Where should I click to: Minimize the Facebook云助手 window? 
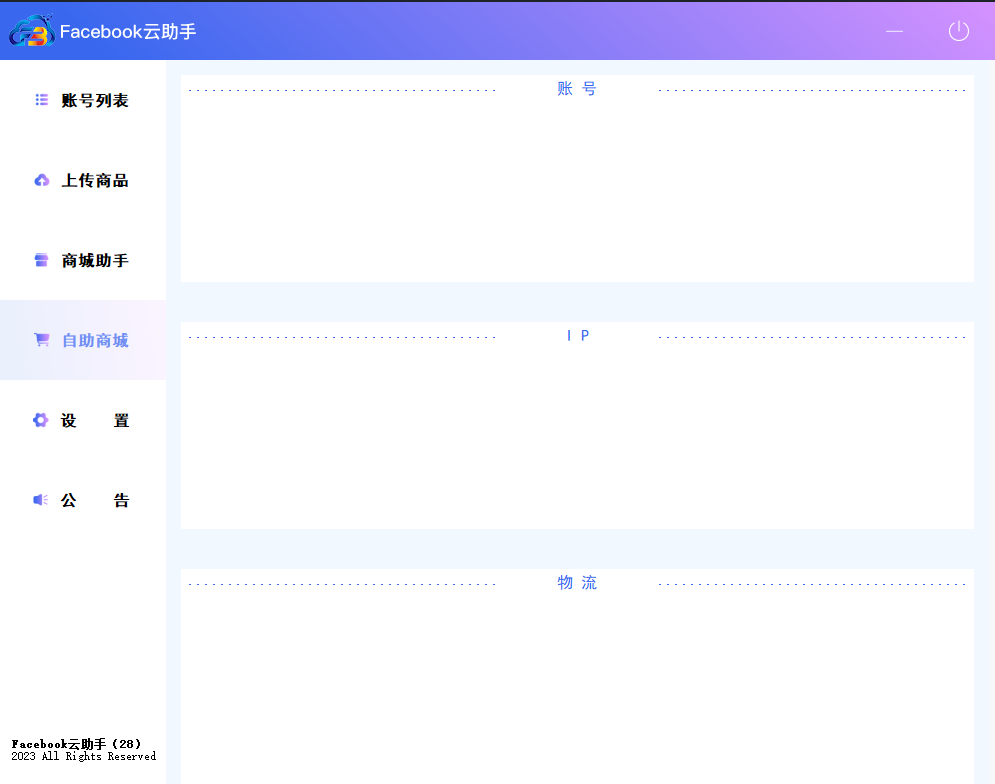click(x=894, y=31)
